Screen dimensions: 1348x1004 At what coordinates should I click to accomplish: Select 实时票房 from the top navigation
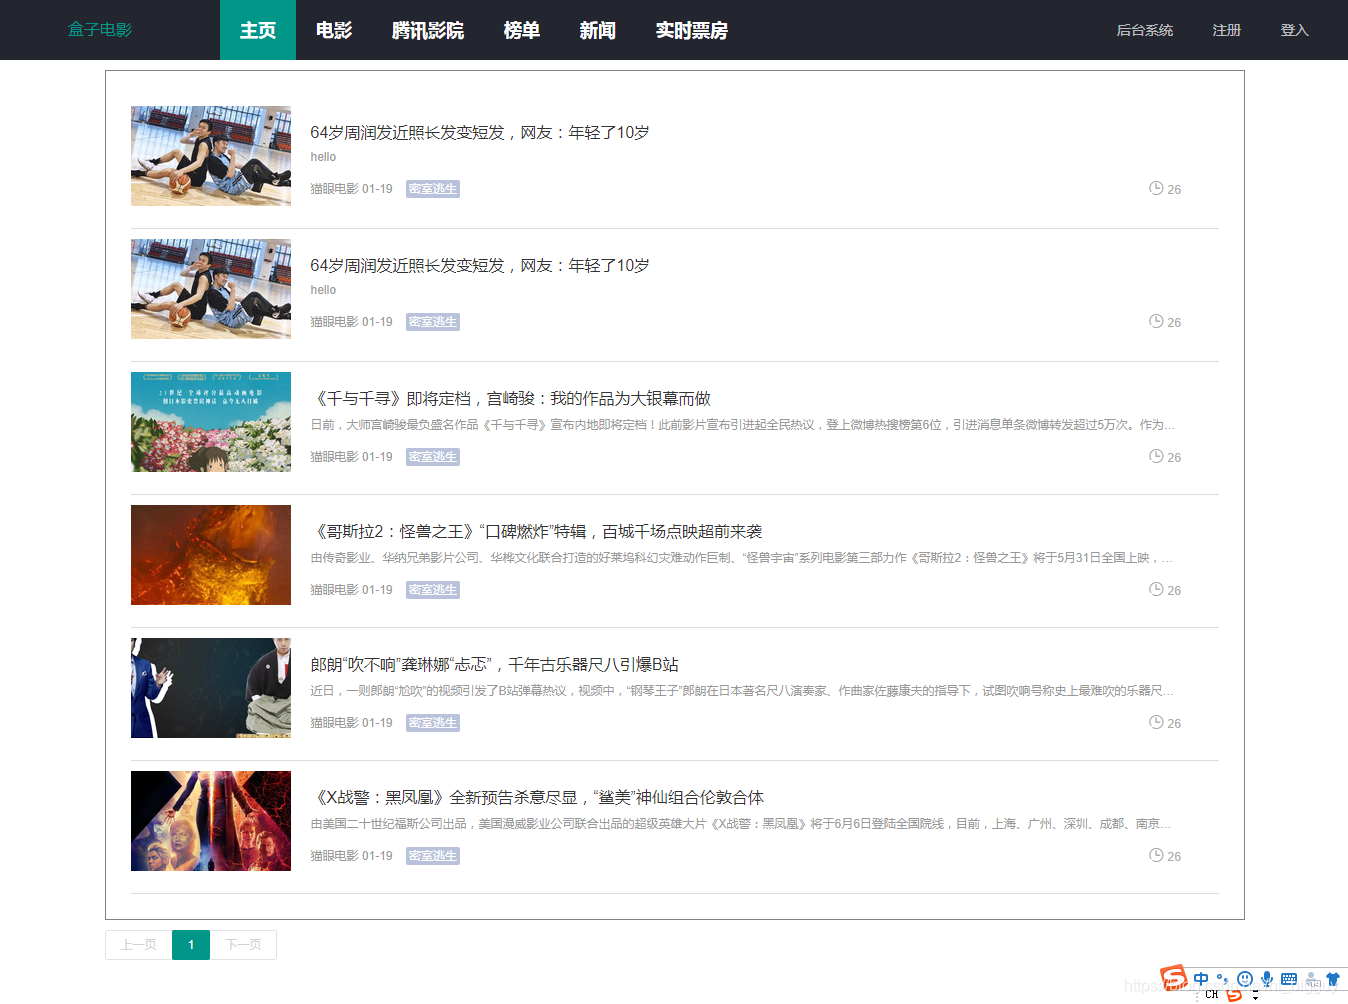click(691, 30)
